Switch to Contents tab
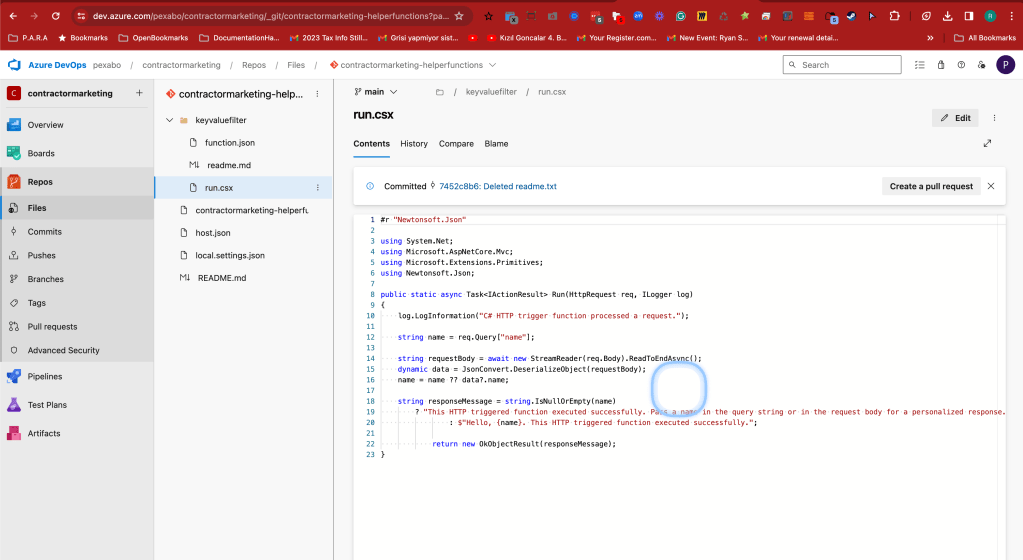Image resolution: width=1023 pixels, height=560 pixels. [371, 144]
